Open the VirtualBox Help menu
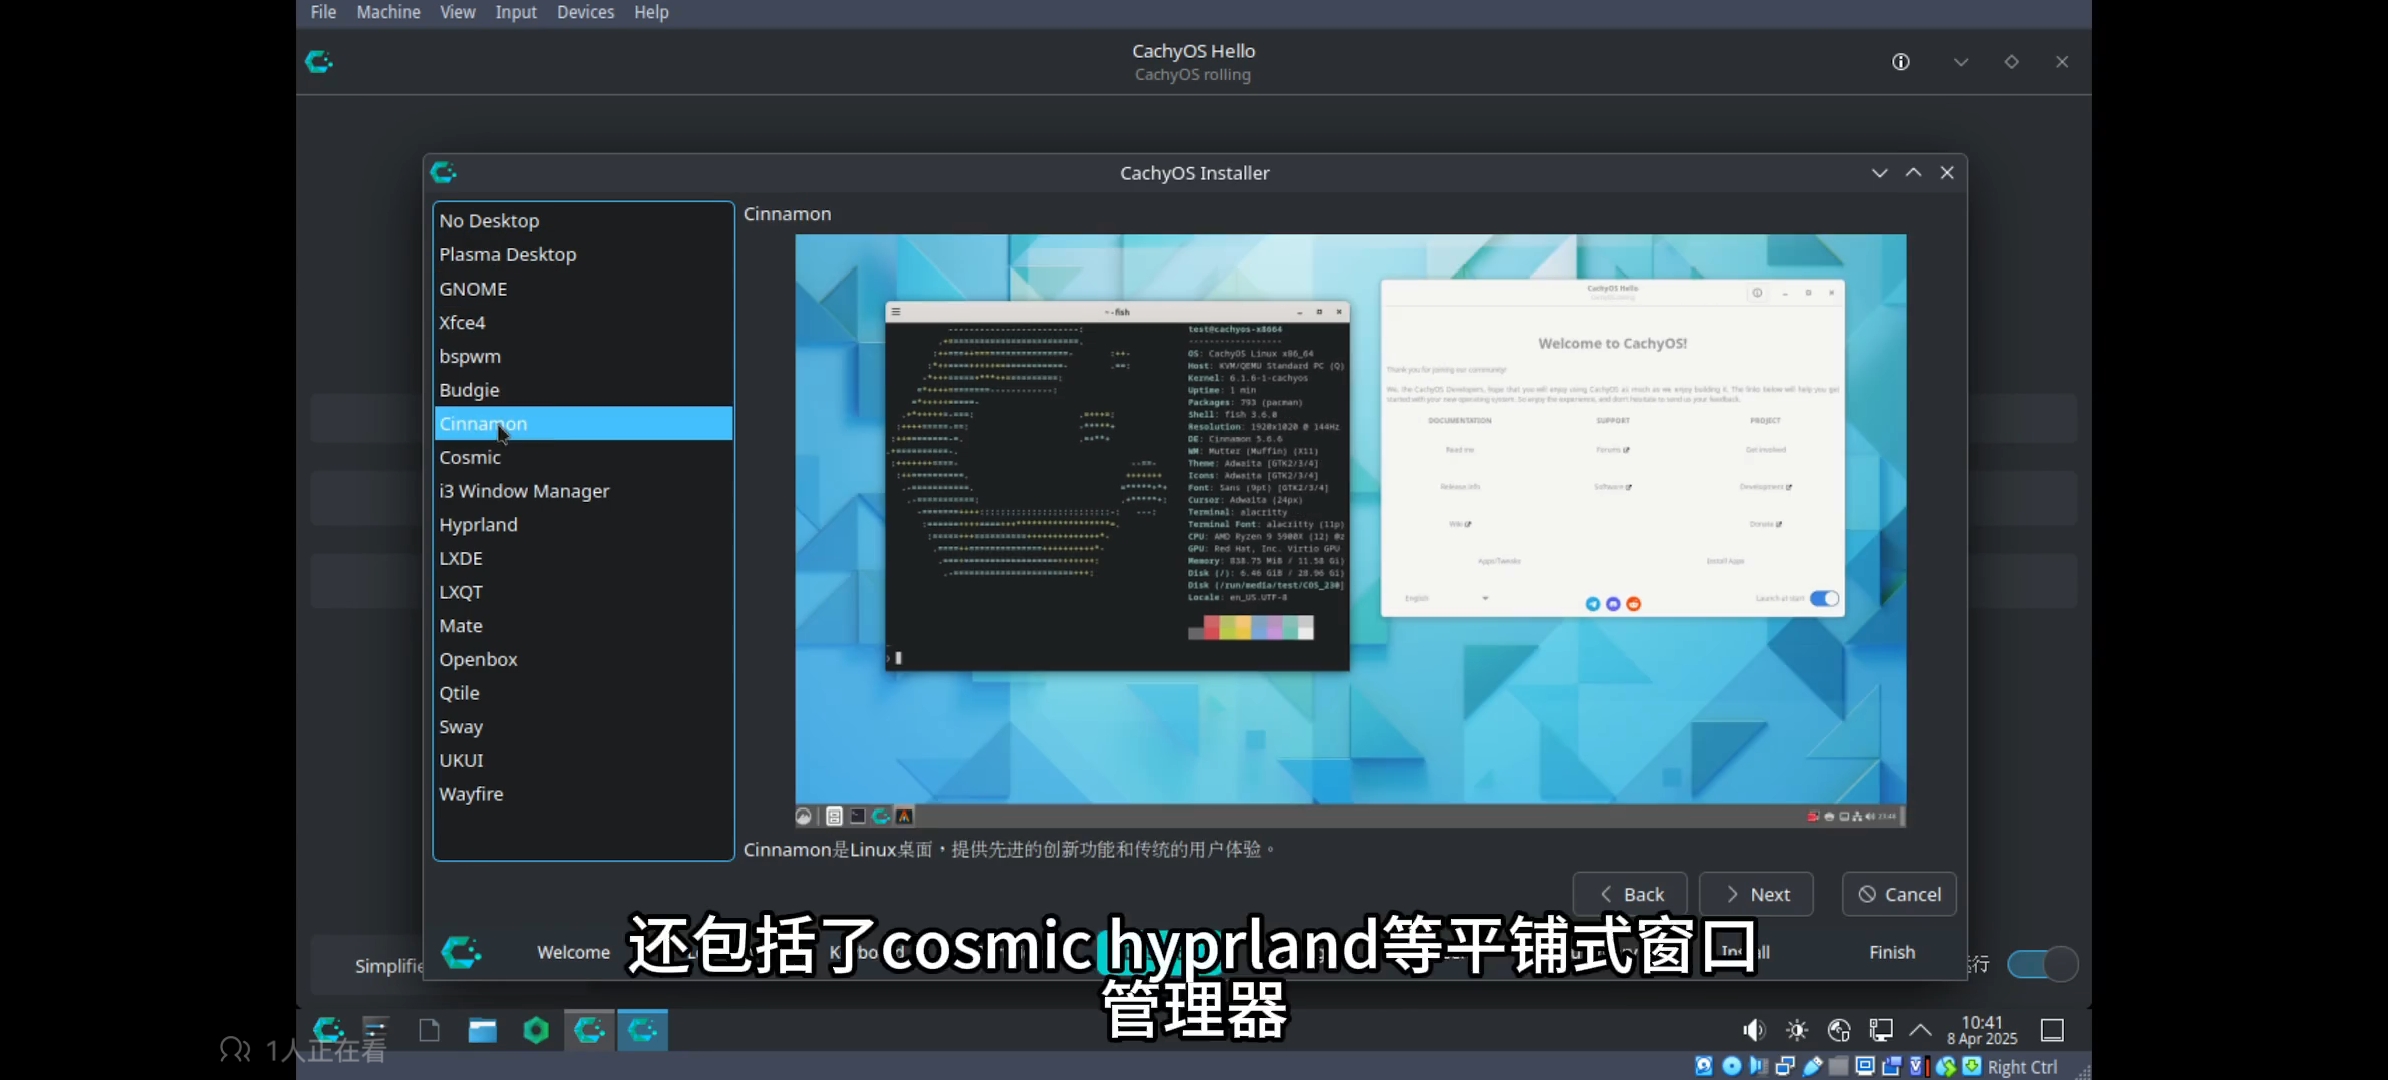The height and width of the screenshot is (1080, 2388). 651,12
